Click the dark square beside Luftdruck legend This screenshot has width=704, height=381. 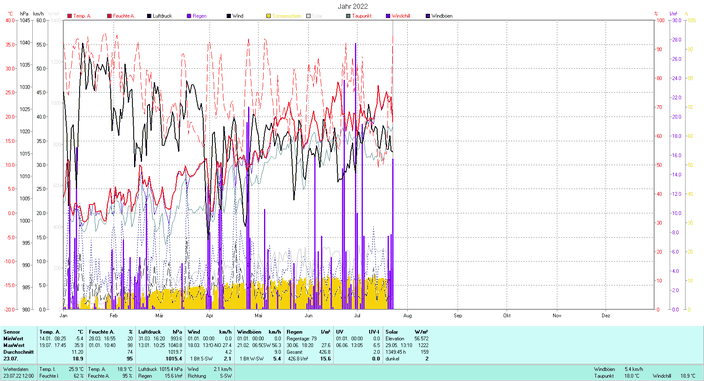(x=149, y=16)
